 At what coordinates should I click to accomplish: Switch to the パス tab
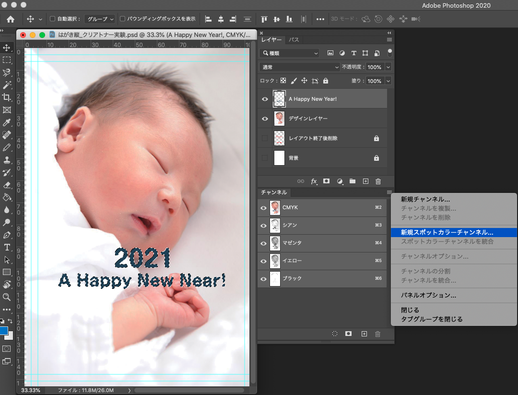[294, 40]
